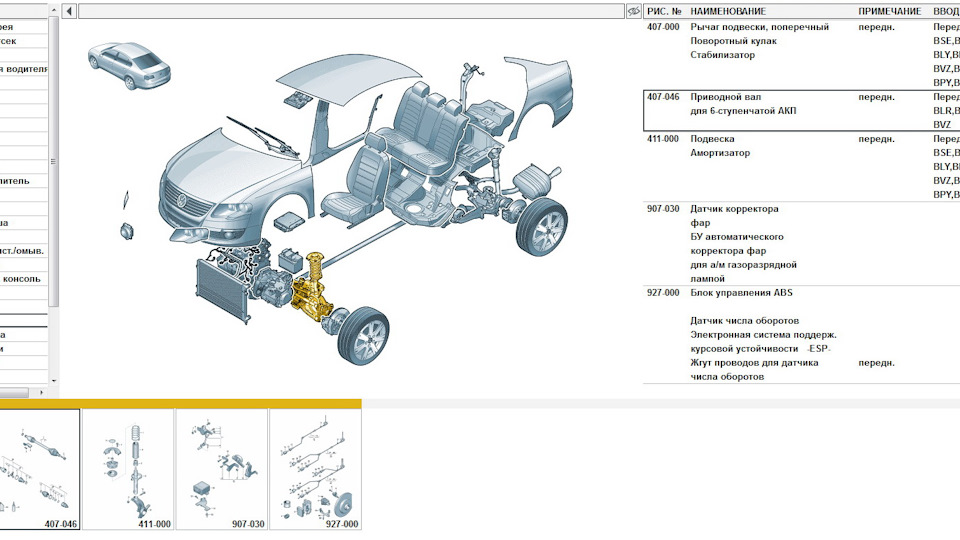Click the left-pointing back arrow button
960x540 pixels.
point(69,11)
